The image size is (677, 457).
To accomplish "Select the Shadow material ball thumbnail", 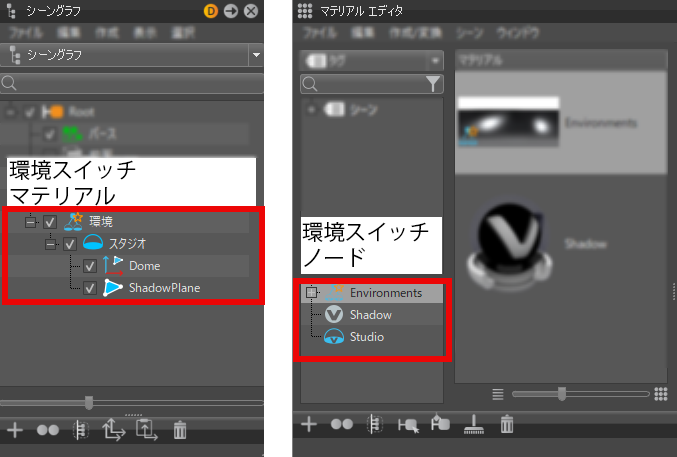I will [x=510, y=248].
